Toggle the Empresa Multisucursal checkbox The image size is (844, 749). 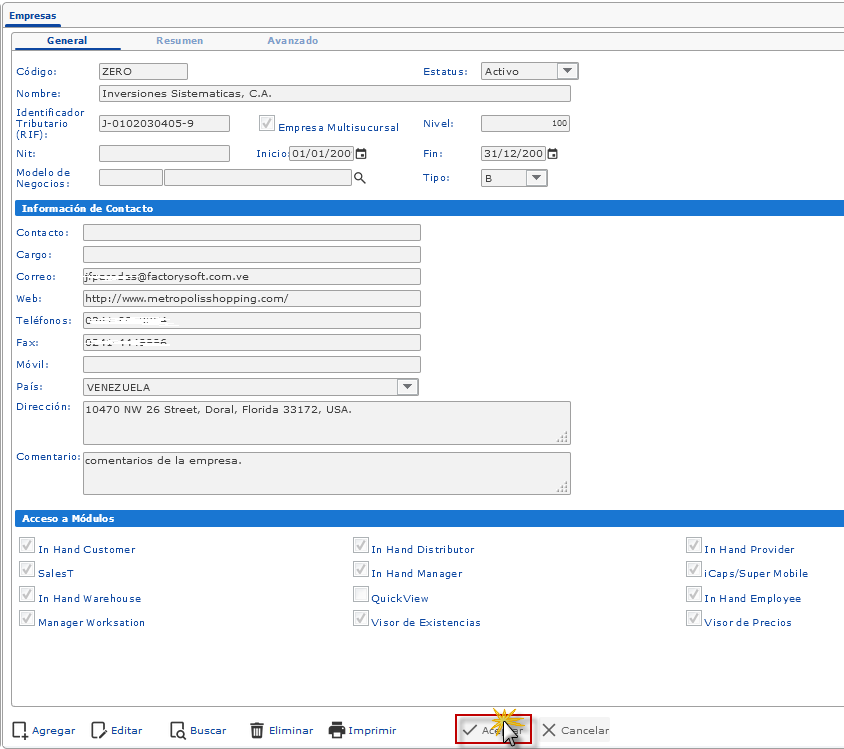(x=267, y=124)
